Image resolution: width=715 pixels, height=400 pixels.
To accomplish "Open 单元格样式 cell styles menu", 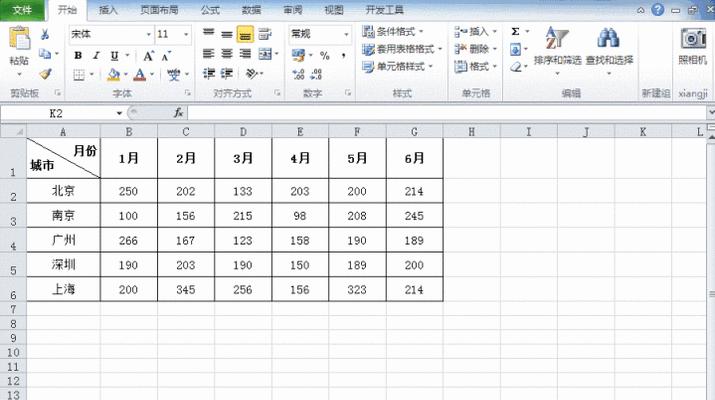I will click(x=398, y=67).
